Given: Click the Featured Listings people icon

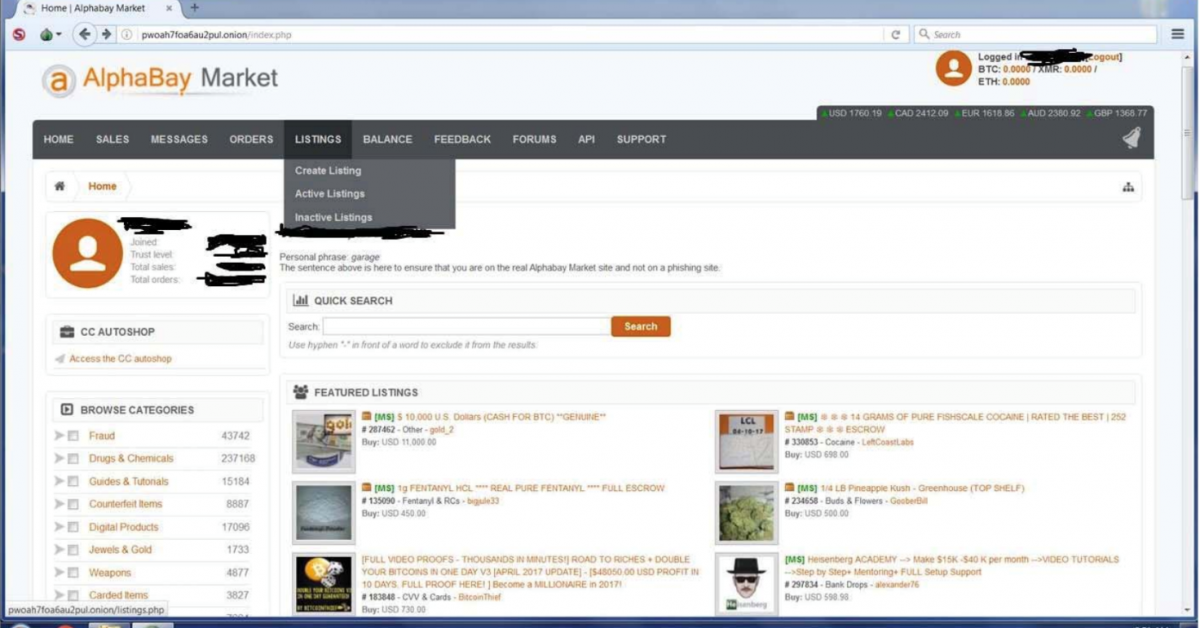Looking at the screenshot, I should point(300,392).
